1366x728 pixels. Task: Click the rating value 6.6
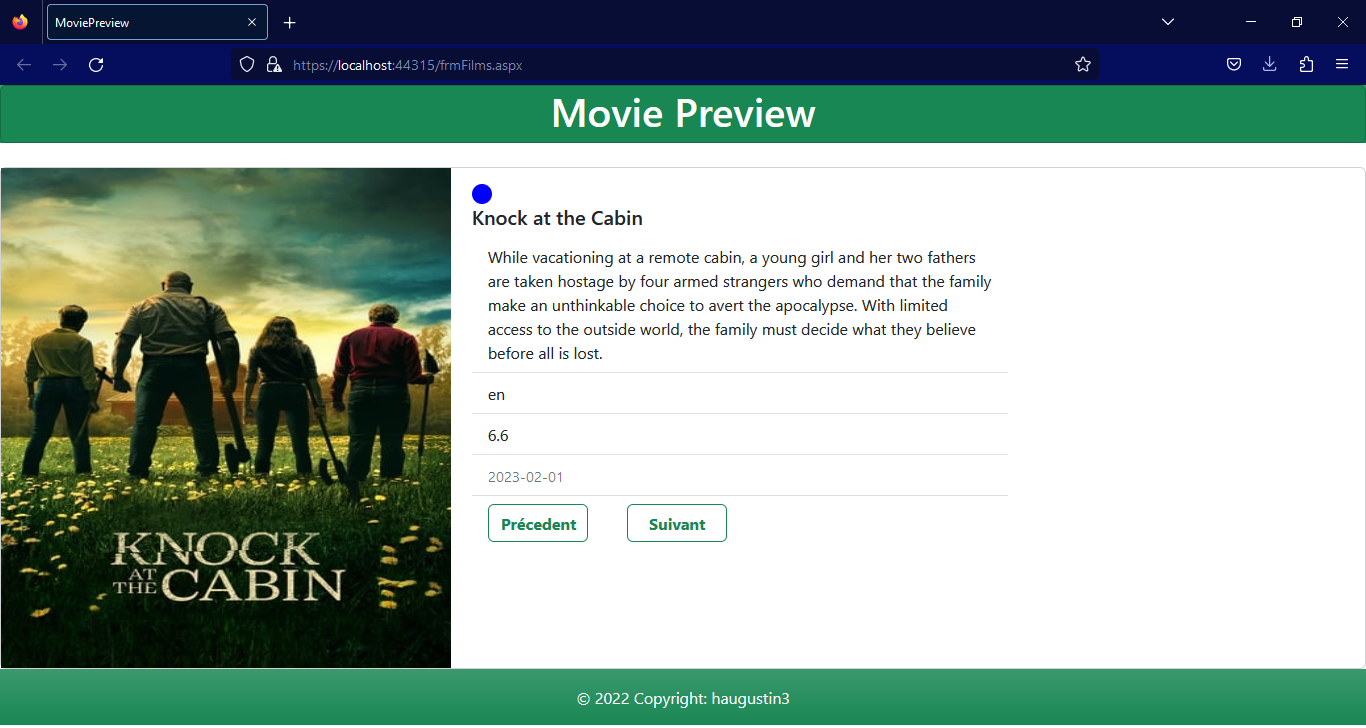point(498,436)
